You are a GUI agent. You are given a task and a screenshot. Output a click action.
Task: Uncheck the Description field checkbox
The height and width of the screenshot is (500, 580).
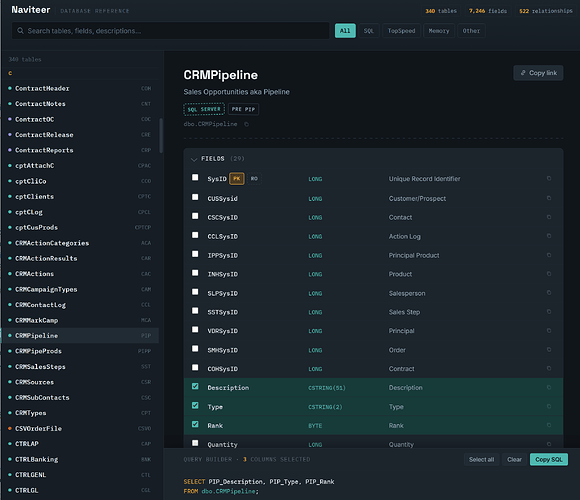(195, 386)
